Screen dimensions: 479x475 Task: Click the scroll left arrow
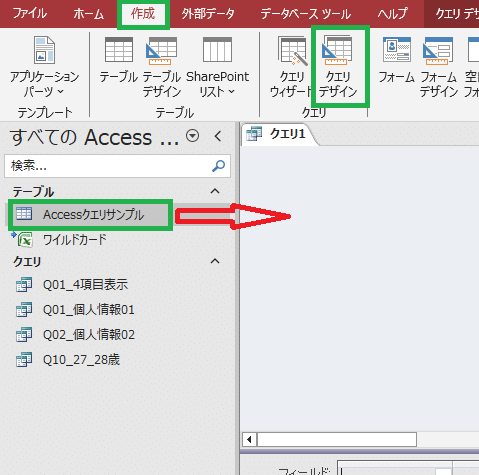249,439
